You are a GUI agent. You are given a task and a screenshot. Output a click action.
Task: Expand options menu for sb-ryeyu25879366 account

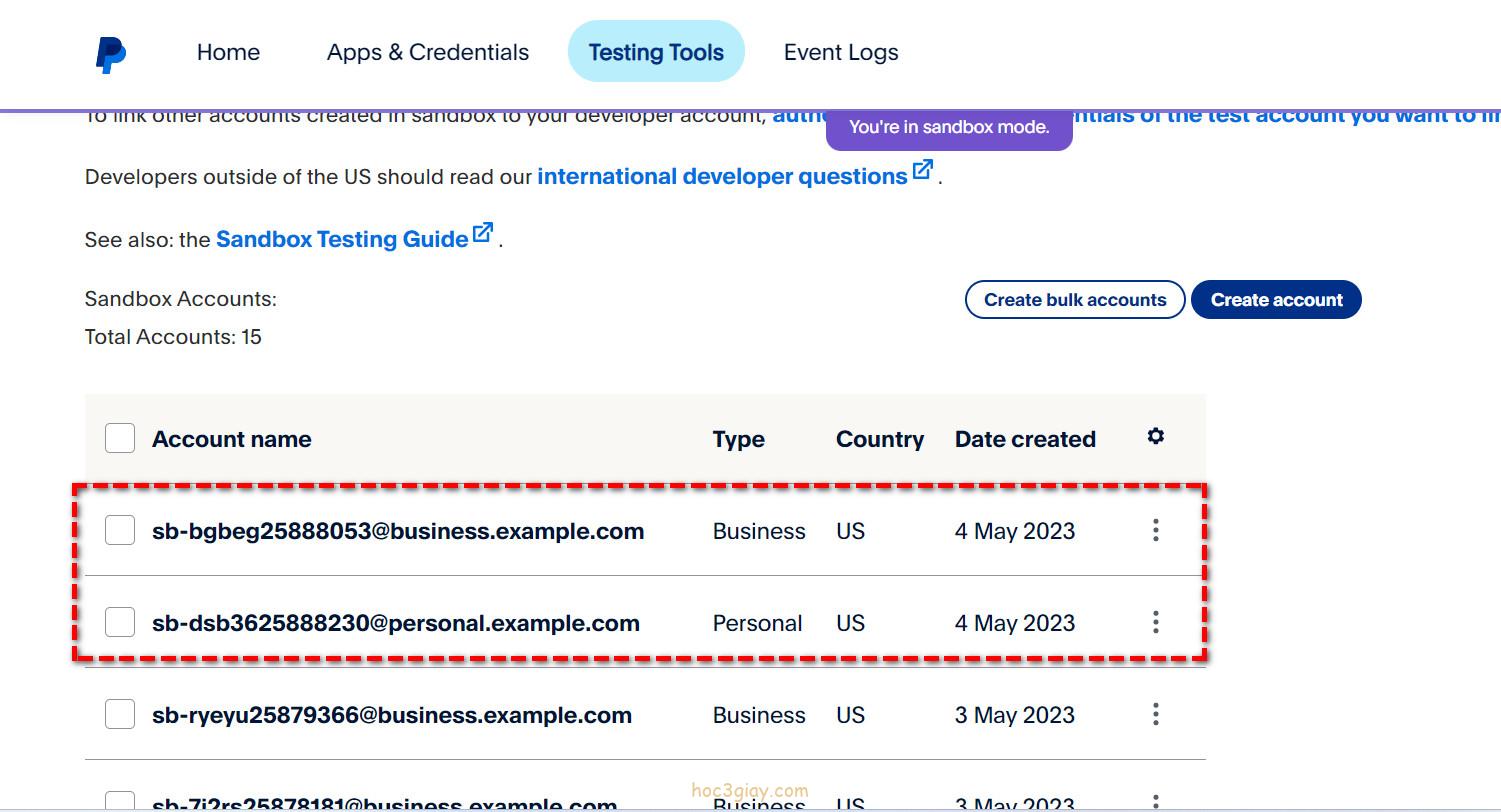point(1155,714)
